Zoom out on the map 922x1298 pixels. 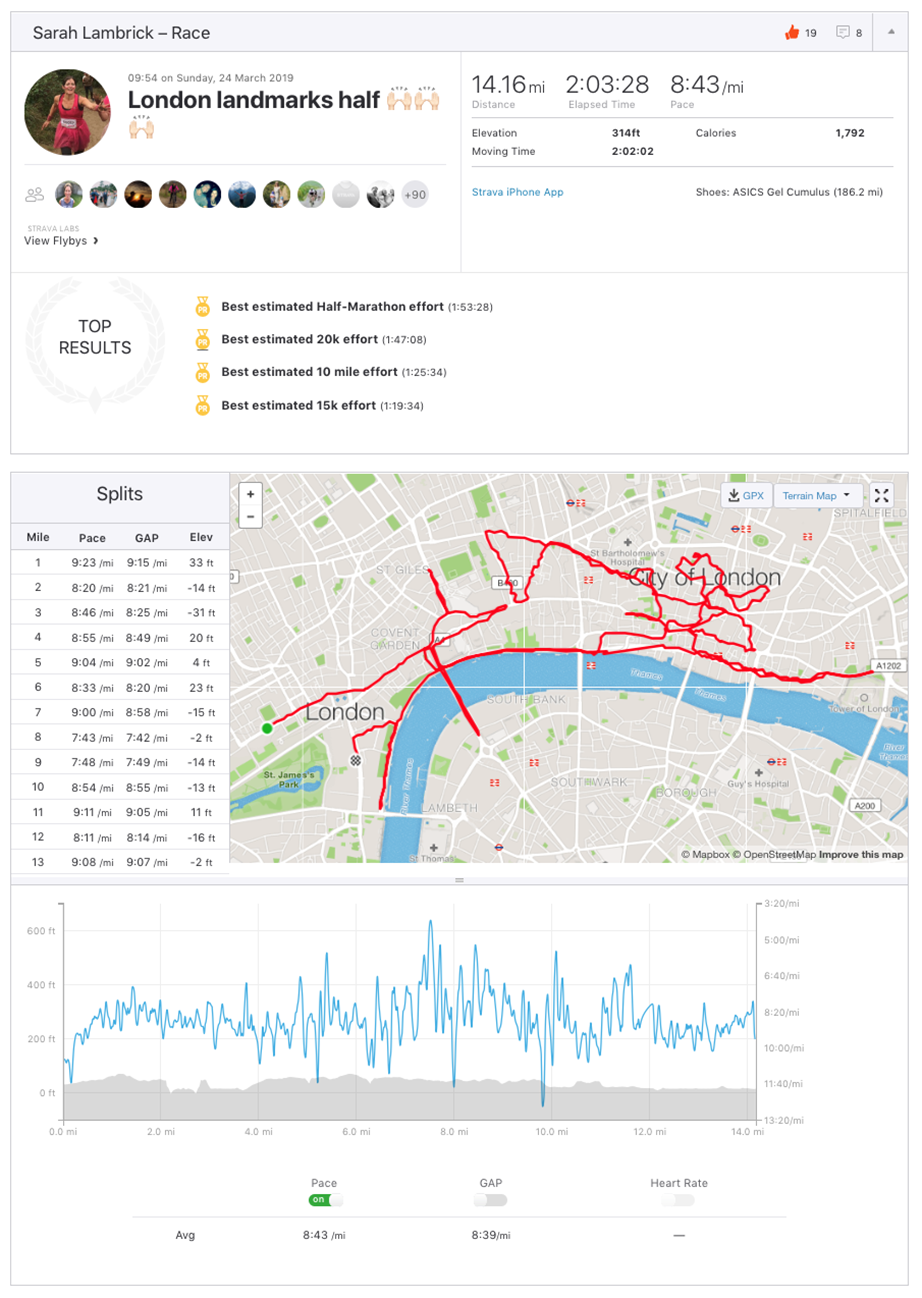[x=250, y=516]
